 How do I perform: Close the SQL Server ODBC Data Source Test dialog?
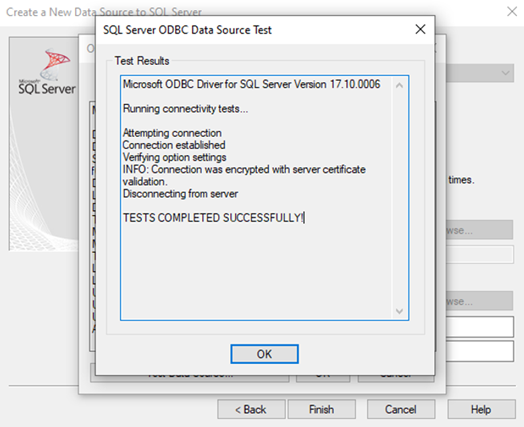tap(420, 29)
